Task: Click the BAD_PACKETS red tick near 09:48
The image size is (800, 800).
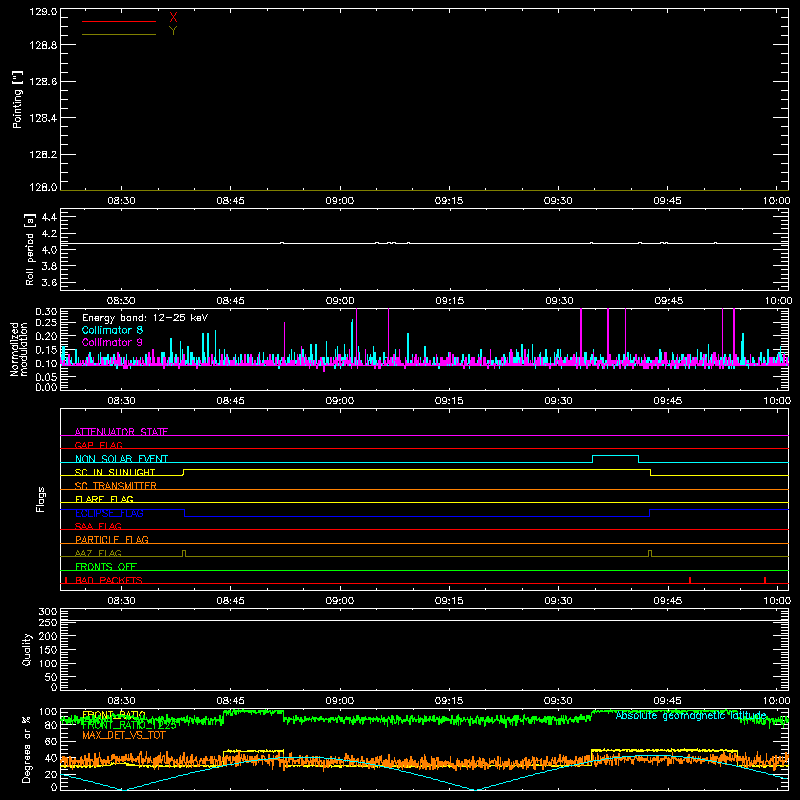Action: (690, 580)
